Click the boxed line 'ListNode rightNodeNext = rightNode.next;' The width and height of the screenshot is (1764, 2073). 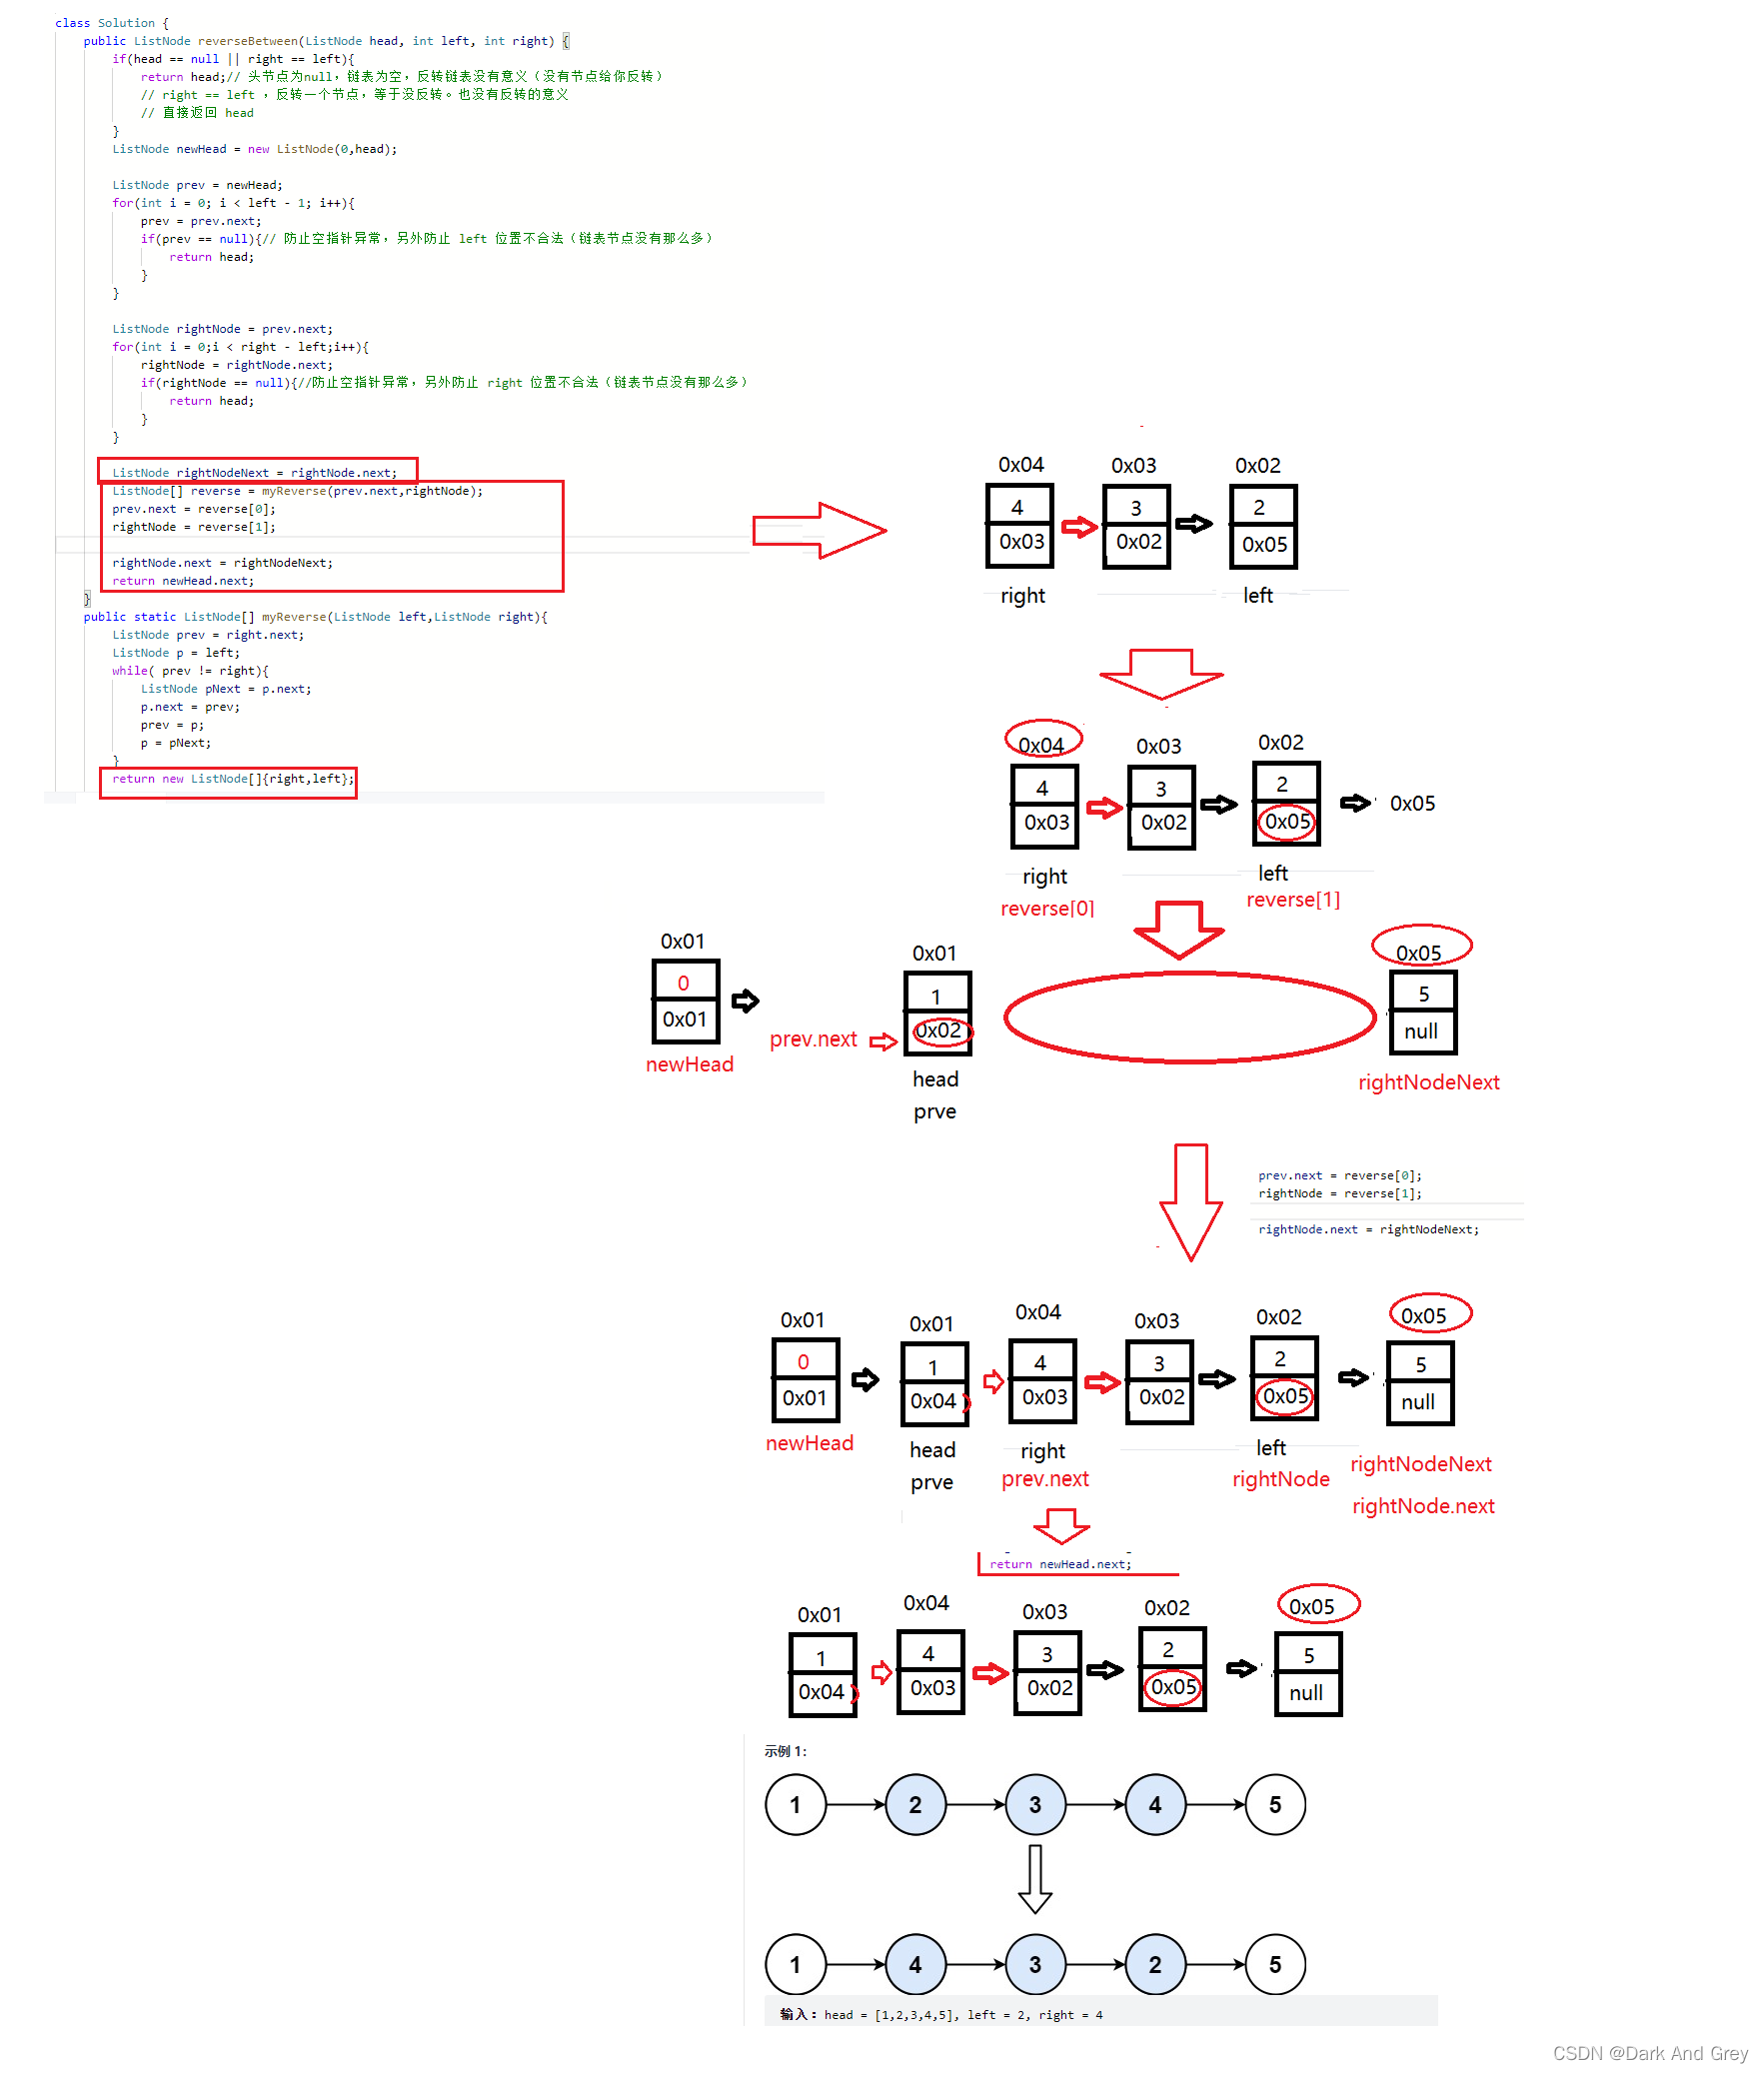point(255,472)
